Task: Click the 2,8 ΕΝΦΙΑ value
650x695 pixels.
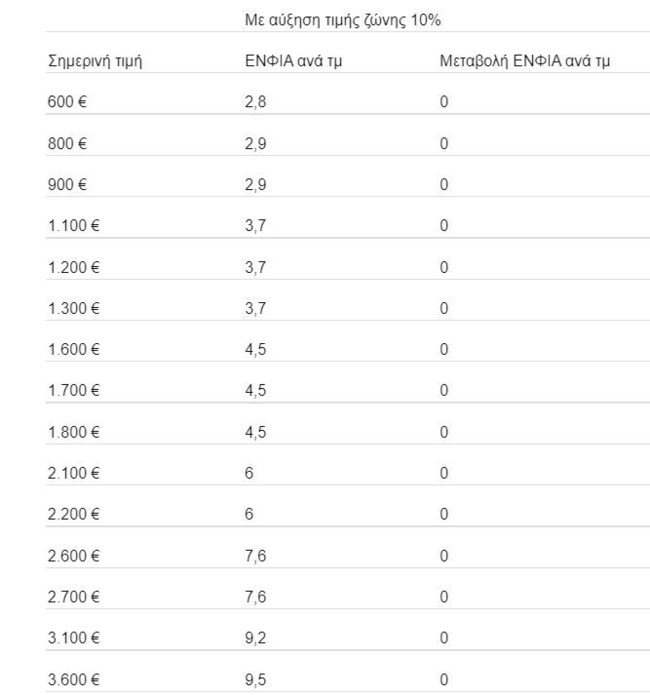Action: click(255, 103)
